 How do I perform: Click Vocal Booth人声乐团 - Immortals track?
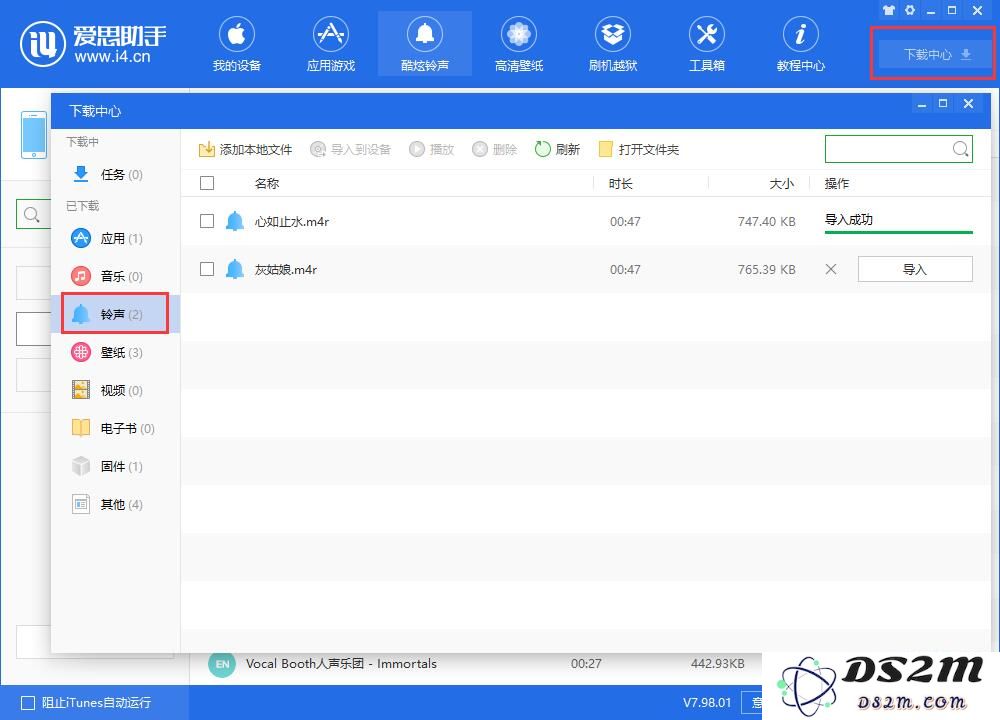[x=341, y=663]
